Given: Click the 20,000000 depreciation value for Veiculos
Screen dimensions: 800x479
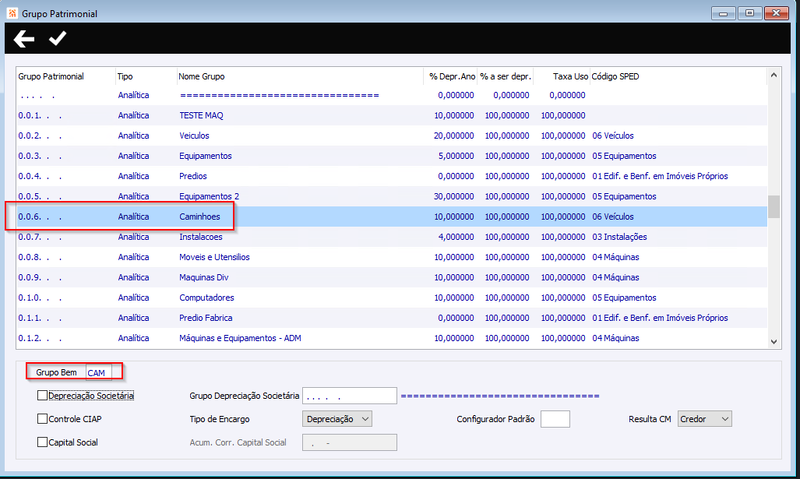Looking at the screenshot, I should pos(454,136).
